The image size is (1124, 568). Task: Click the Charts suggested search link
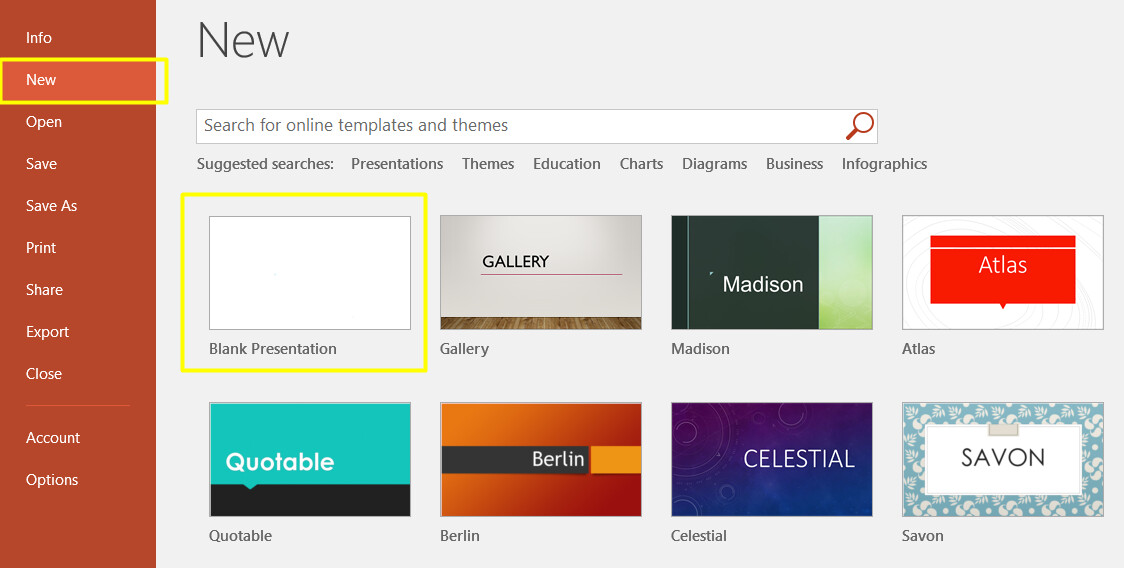point(641,164)
